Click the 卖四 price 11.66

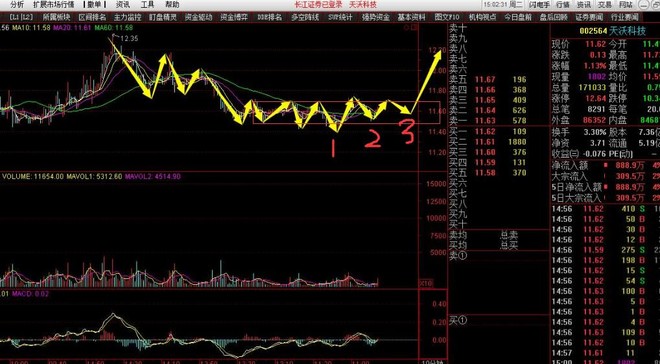point(484,90)
